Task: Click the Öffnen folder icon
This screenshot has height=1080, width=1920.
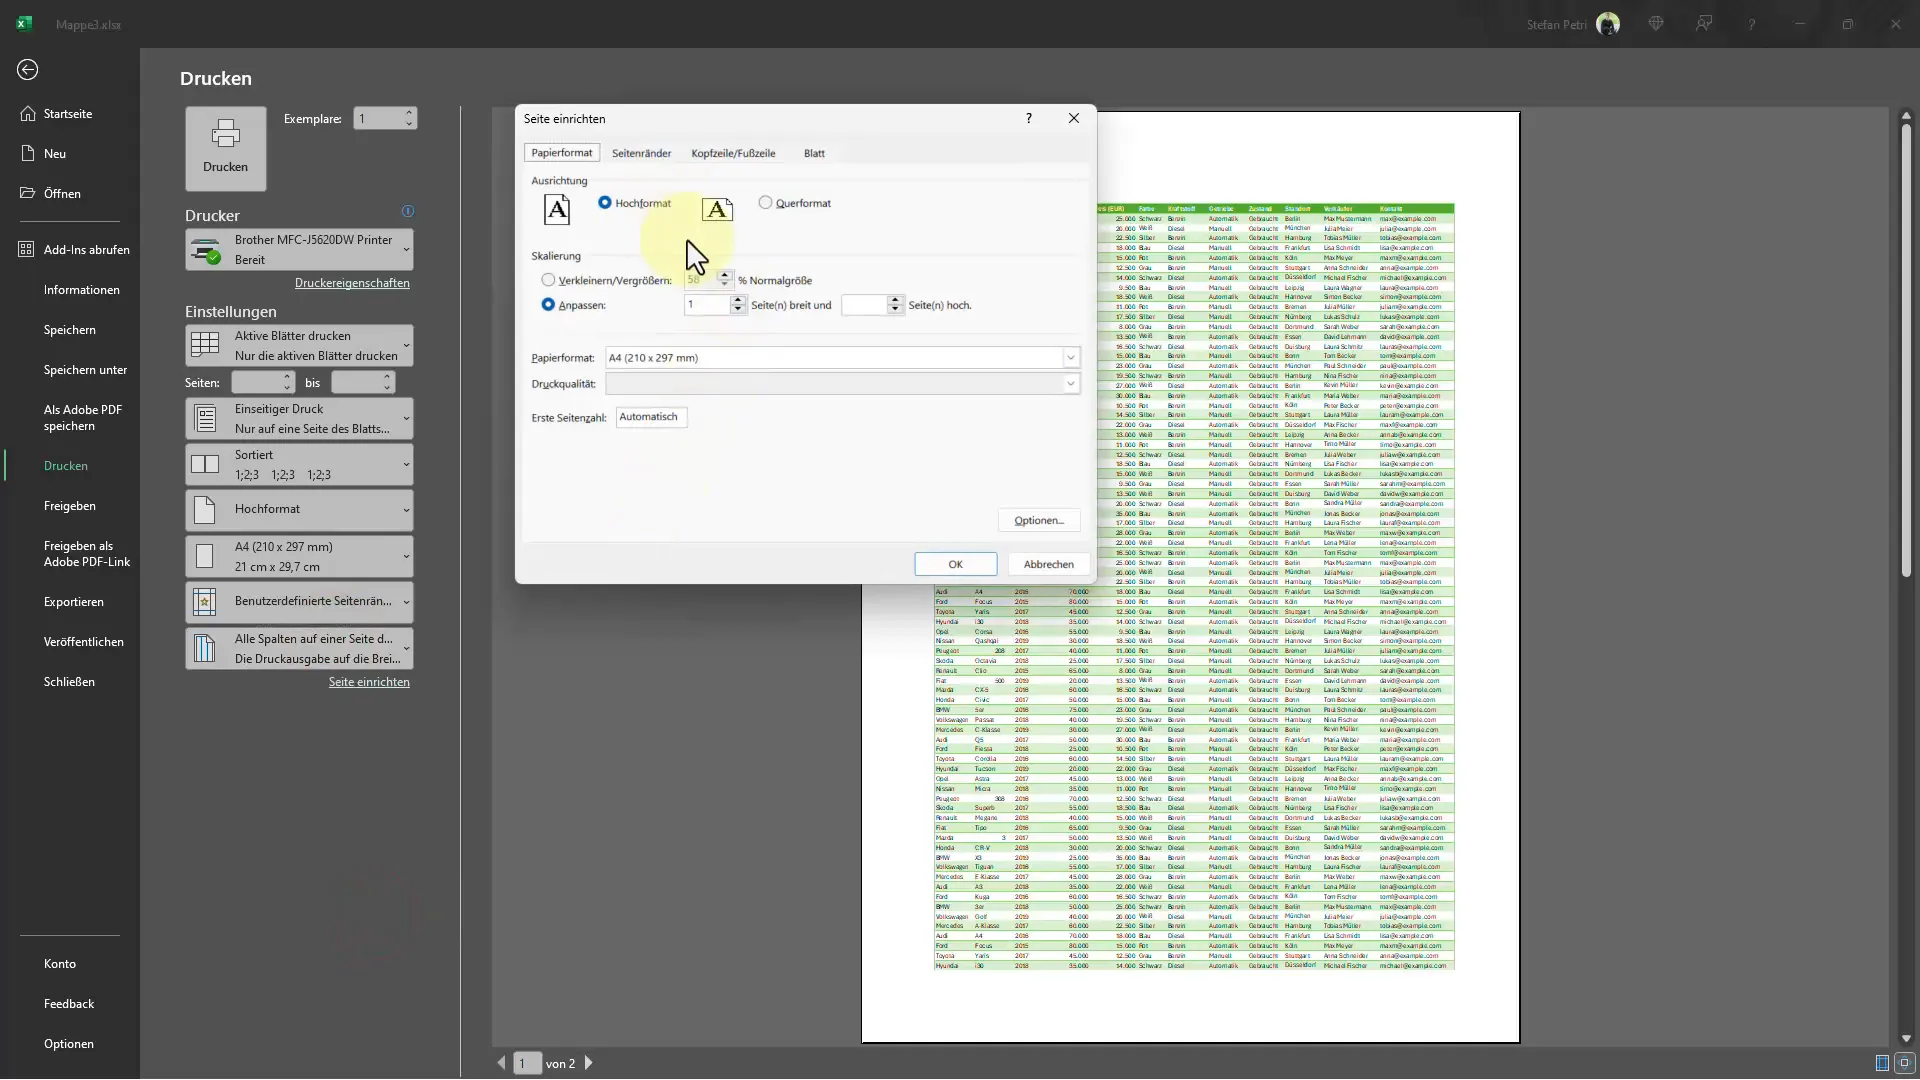Action: coord(28,194)
